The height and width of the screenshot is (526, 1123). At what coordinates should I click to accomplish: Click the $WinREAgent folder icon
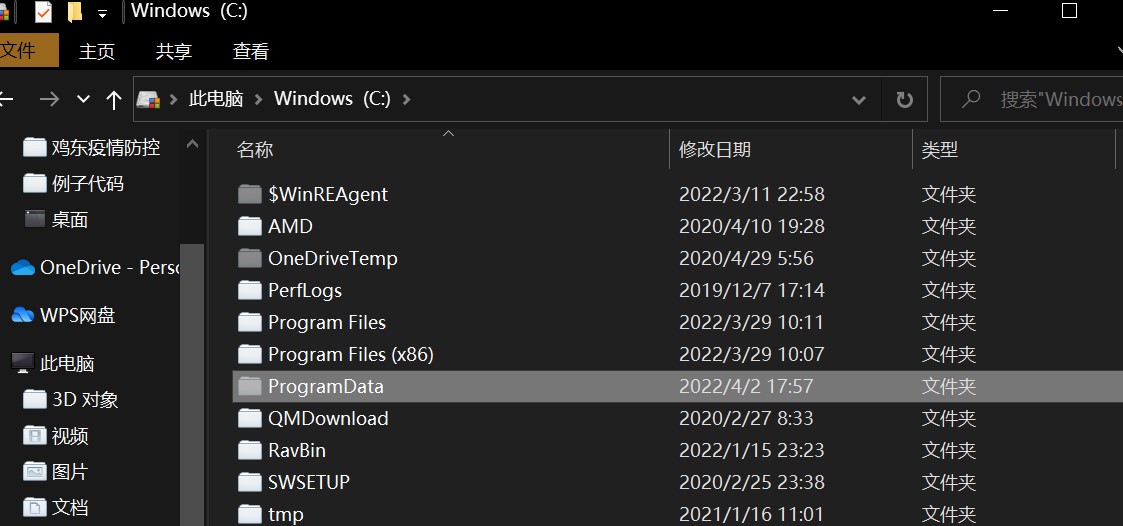click(x=250, y=194)
